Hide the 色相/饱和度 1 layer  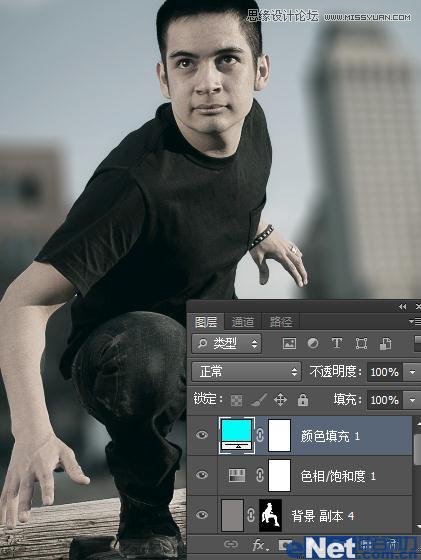(202, 475)
